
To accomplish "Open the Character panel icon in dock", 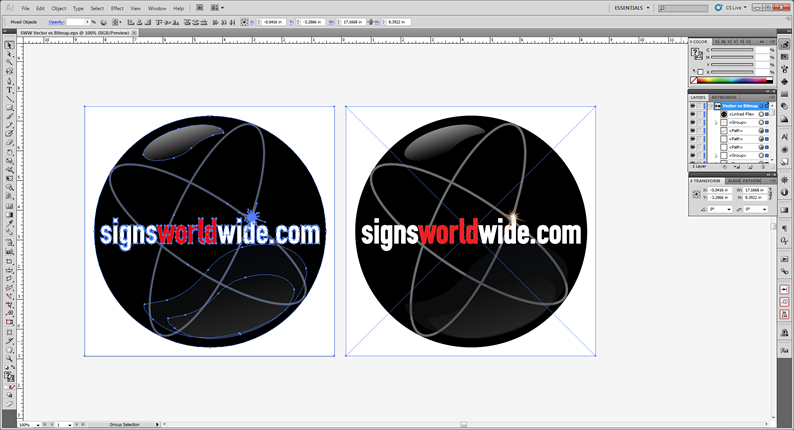I will coord(784,137).
